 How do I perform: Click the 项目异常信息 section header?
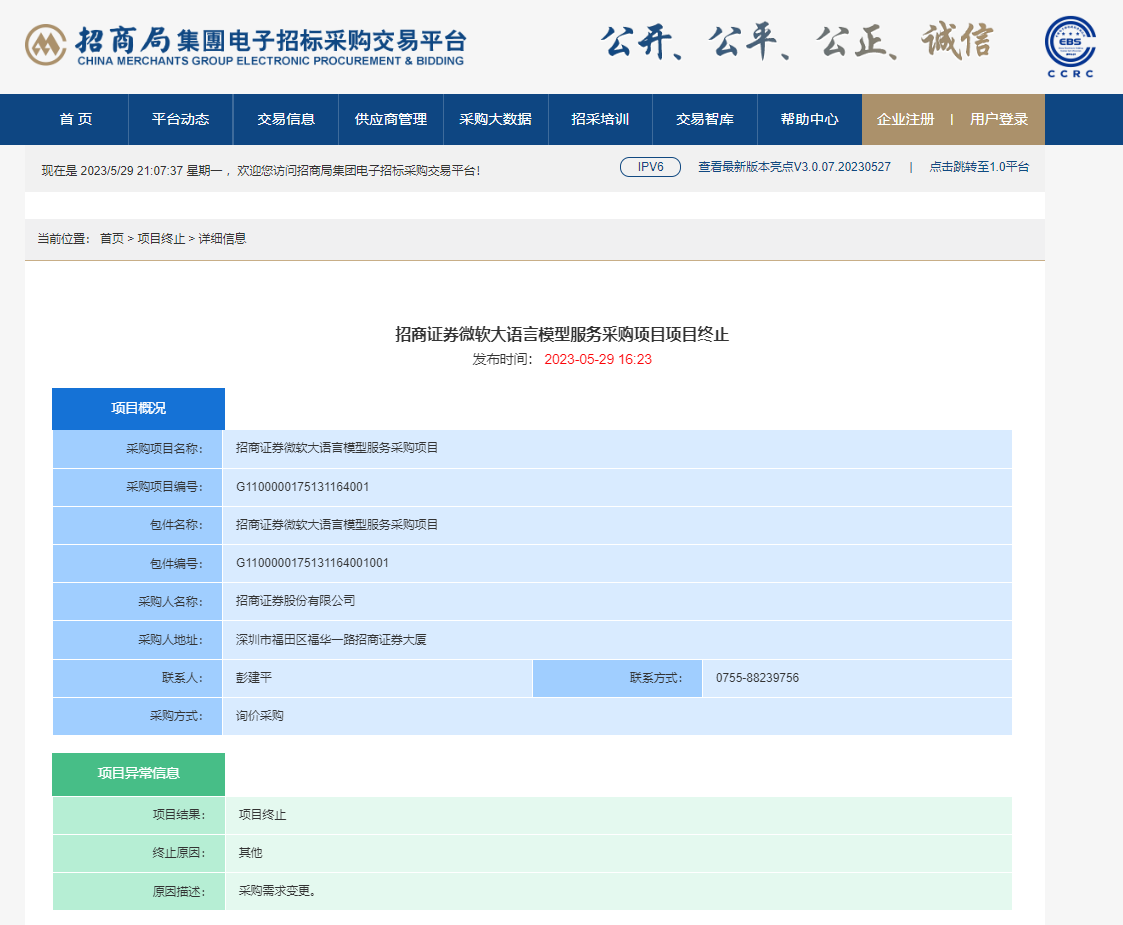(x=138, y=774)
